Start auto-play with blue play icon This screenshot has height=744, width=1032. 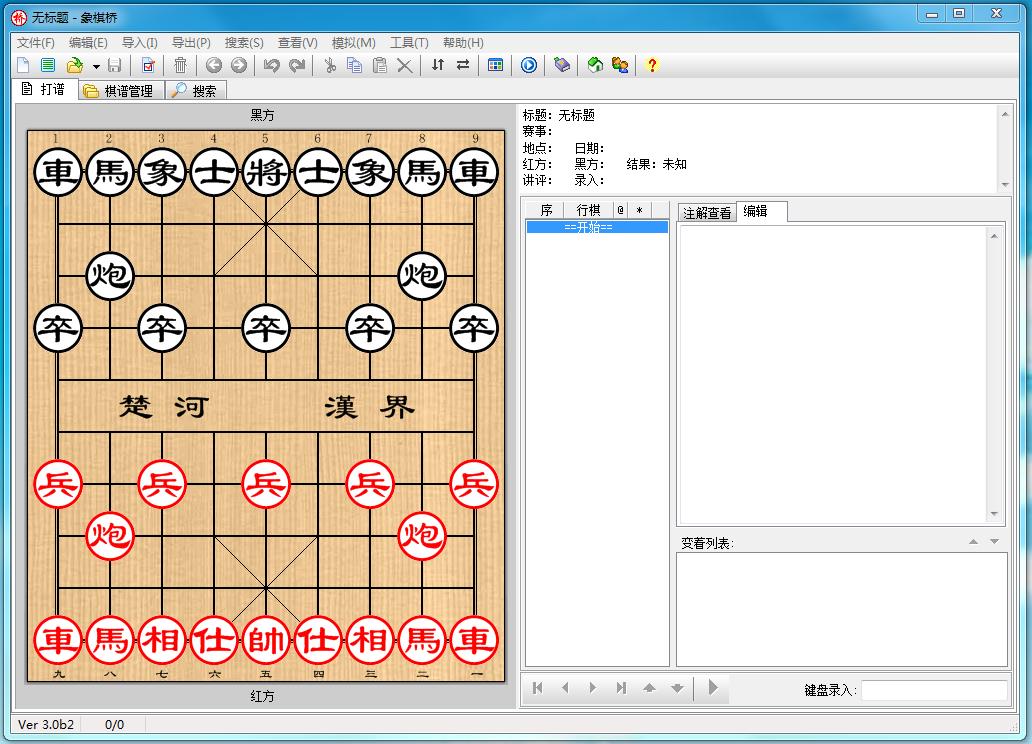pyautogui.click(x=529, y=65)
